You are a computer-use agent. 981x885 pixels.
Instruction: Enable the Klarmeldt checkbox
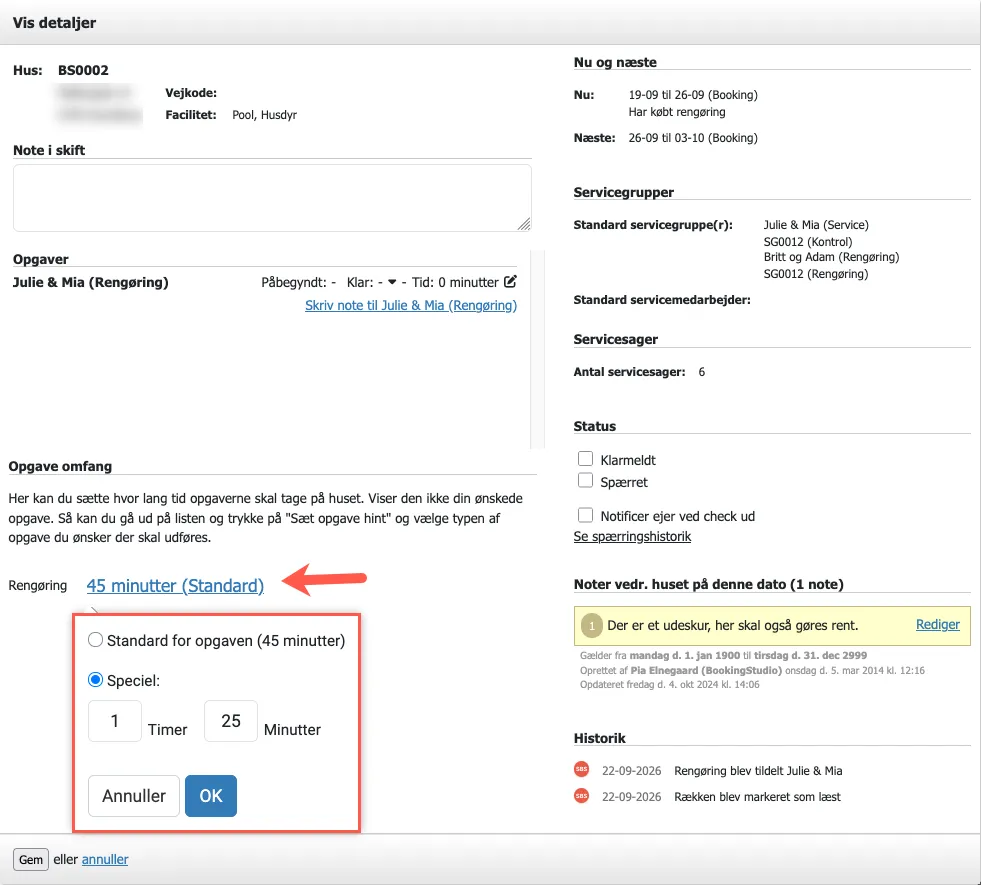585,458
